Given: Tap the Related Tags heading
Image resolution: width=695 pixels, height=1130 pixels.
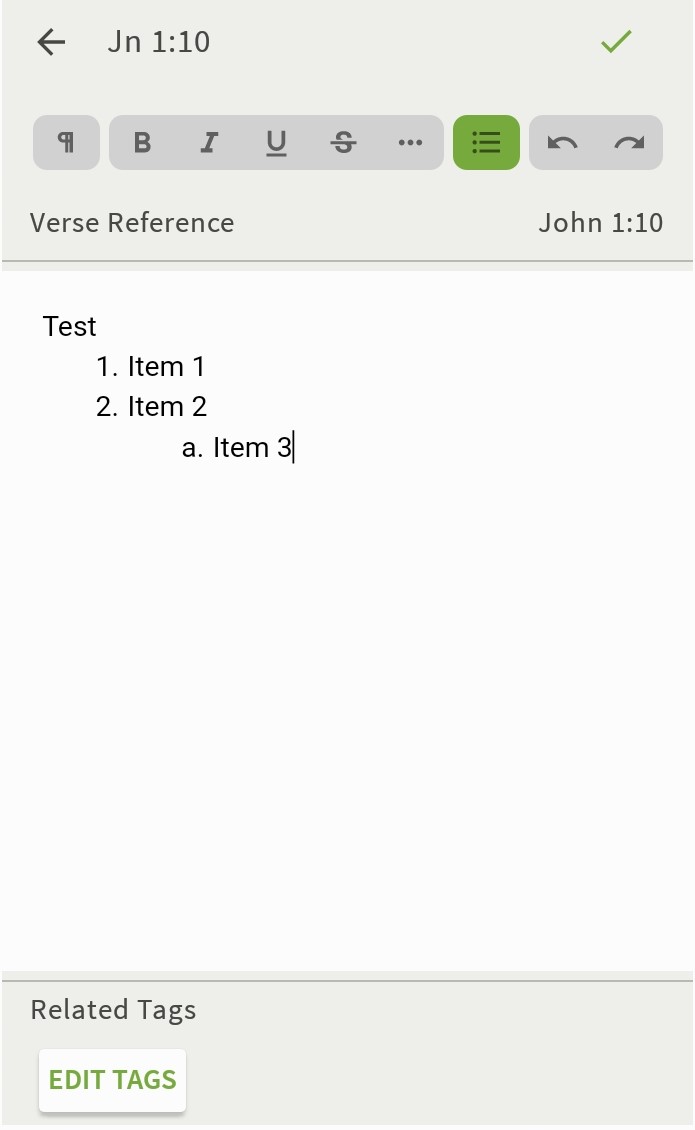Looking at the screenshot, I should click(x=113, y=1010).
